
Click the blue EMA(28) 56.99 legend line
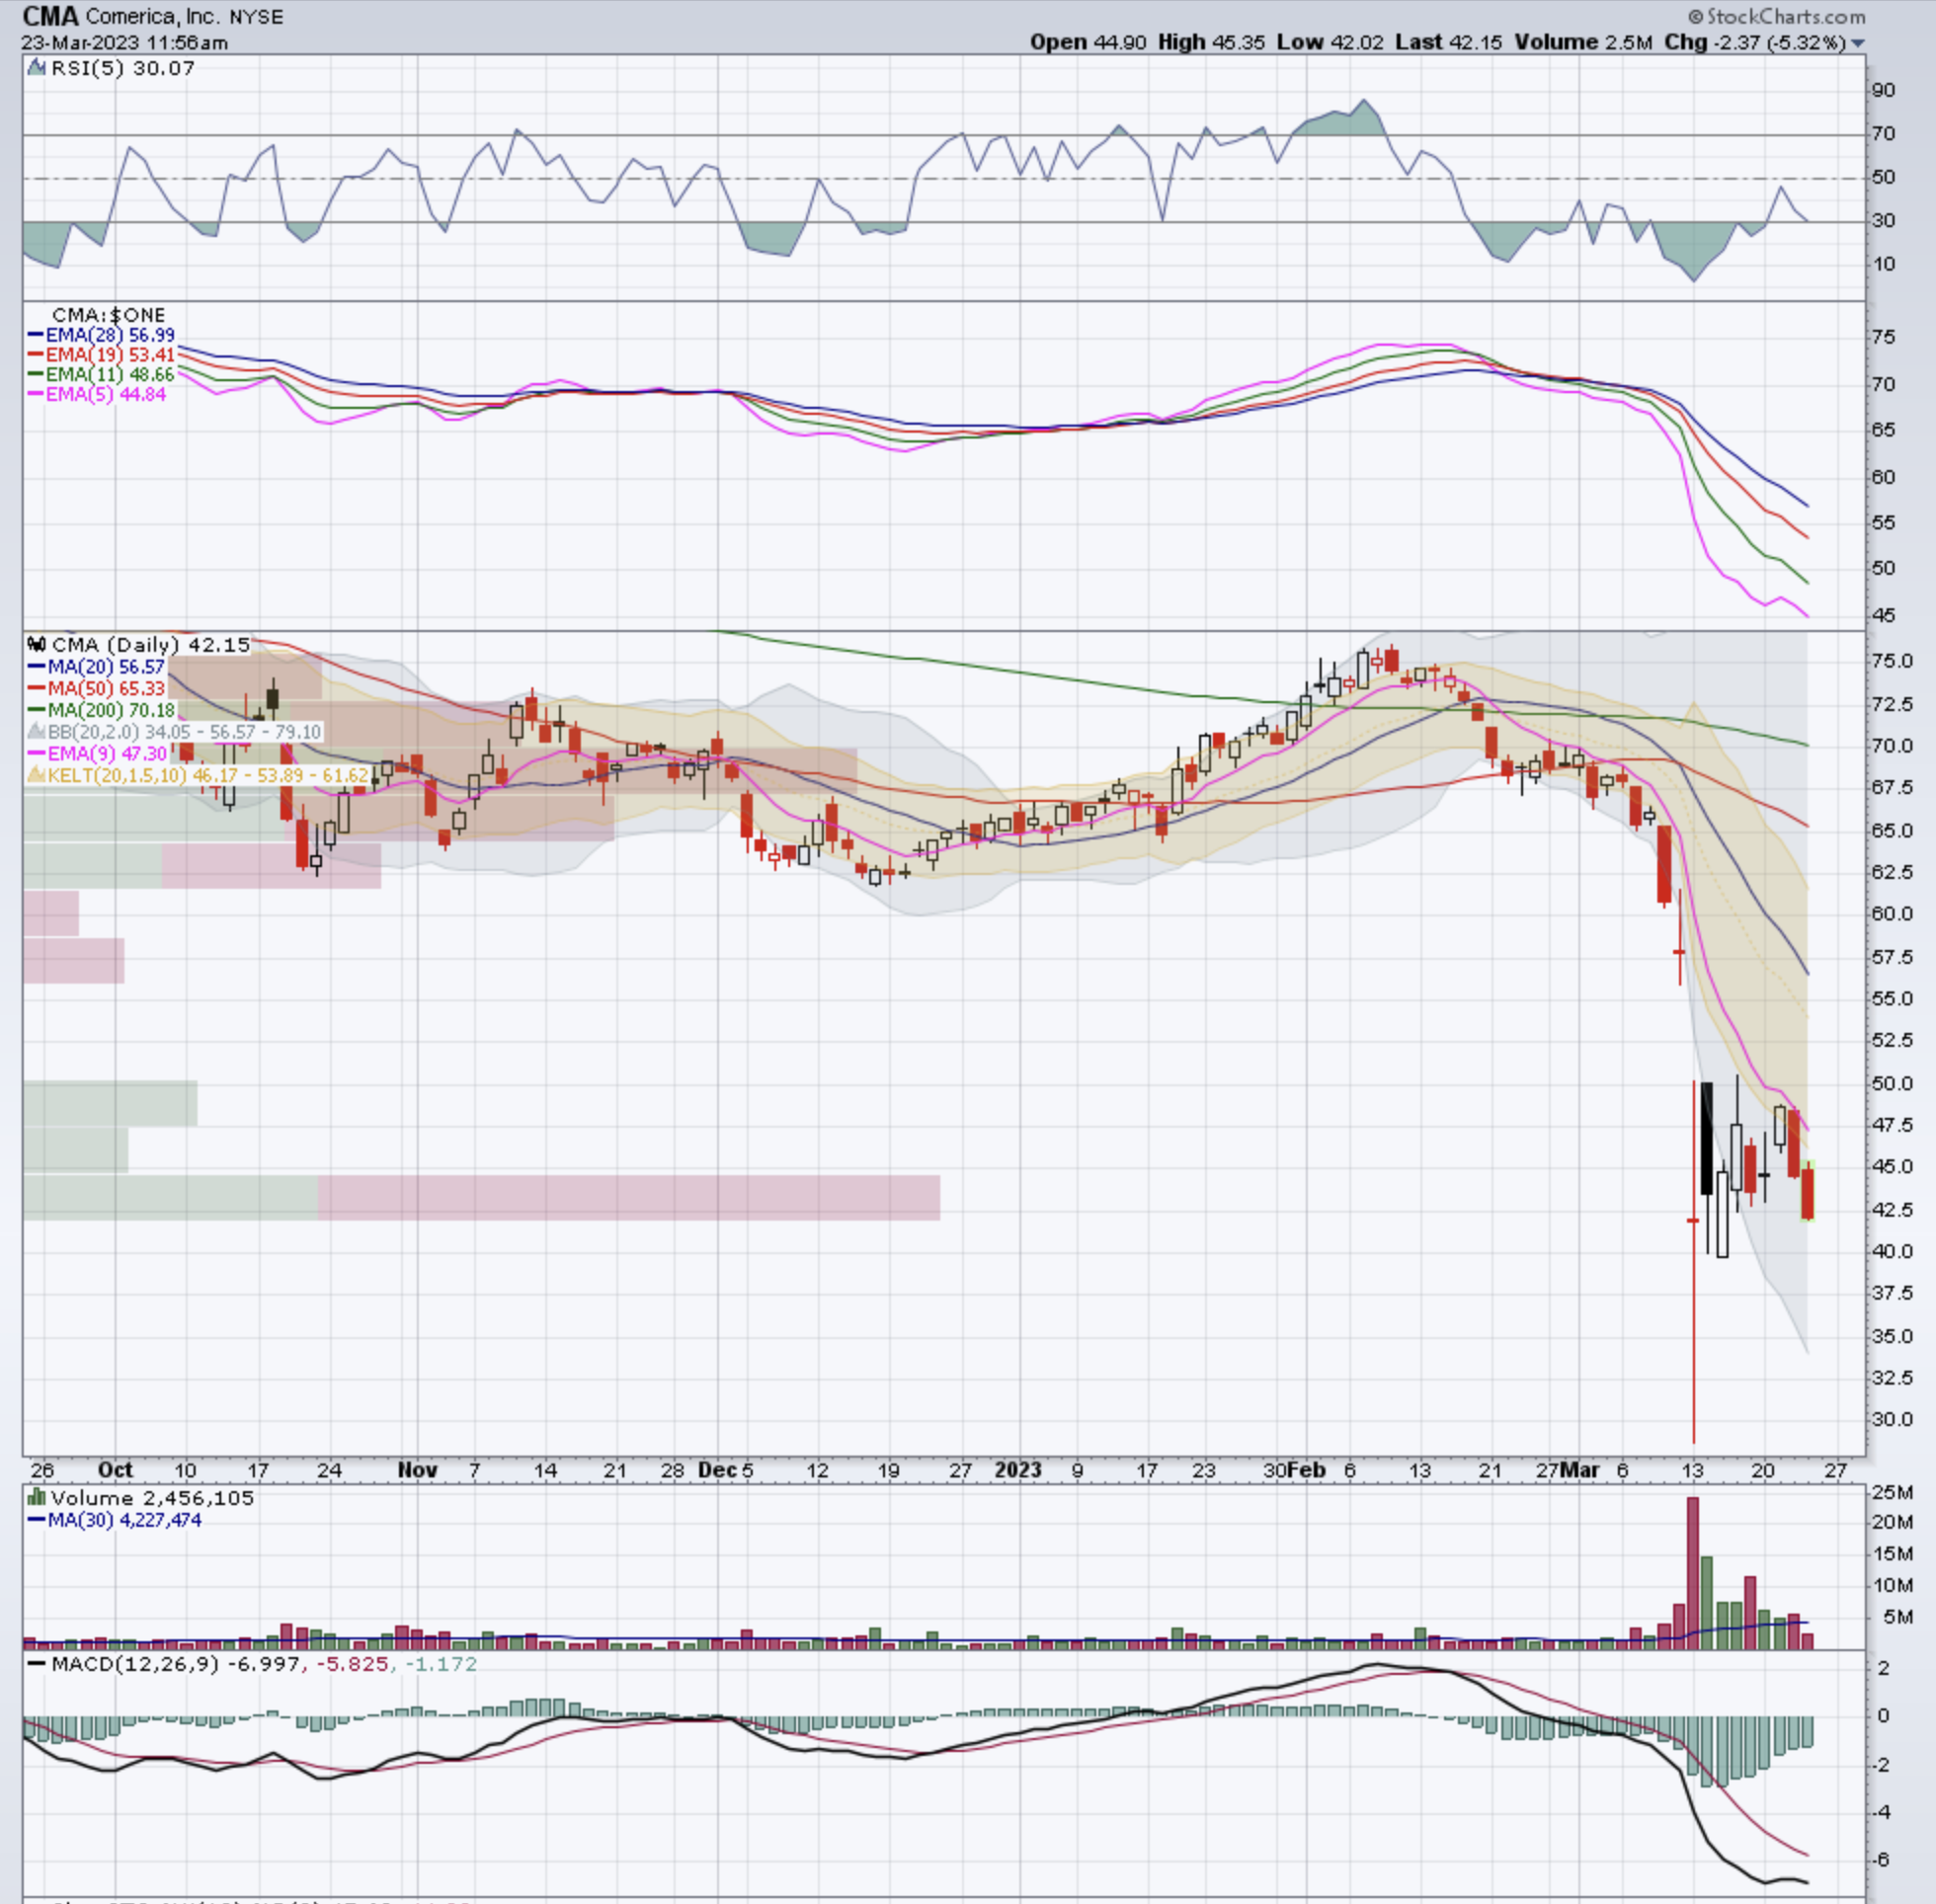[x=101, y=335]
